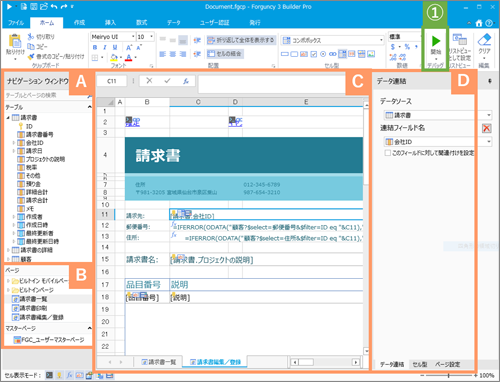Toggle 折り返して全体を表示する wrap text
This screenshot has height=382, width=500.
[240, 40]
